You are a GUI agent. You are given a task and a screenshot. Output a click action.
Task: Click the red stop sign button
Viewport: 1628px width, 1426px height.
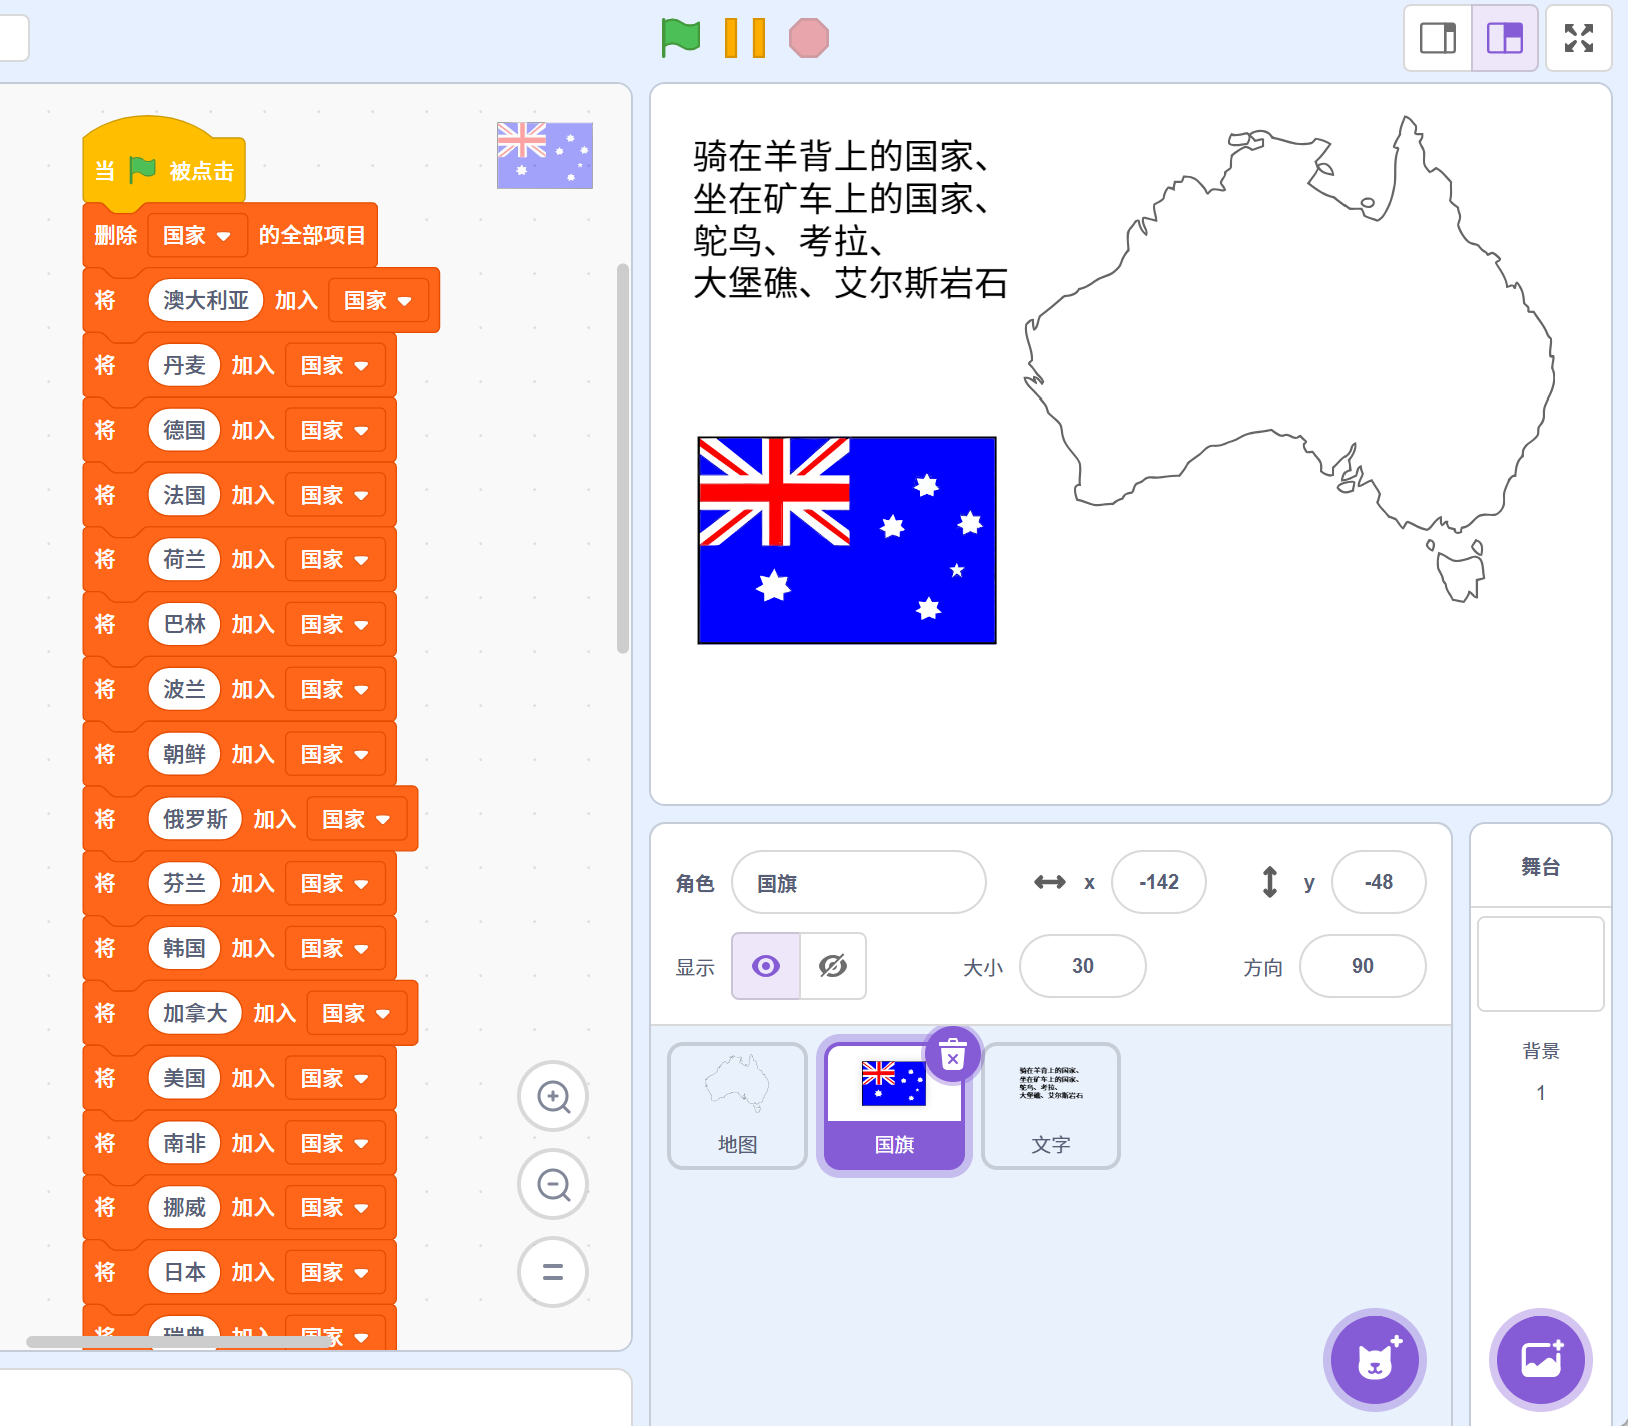[x=808, y=38]
